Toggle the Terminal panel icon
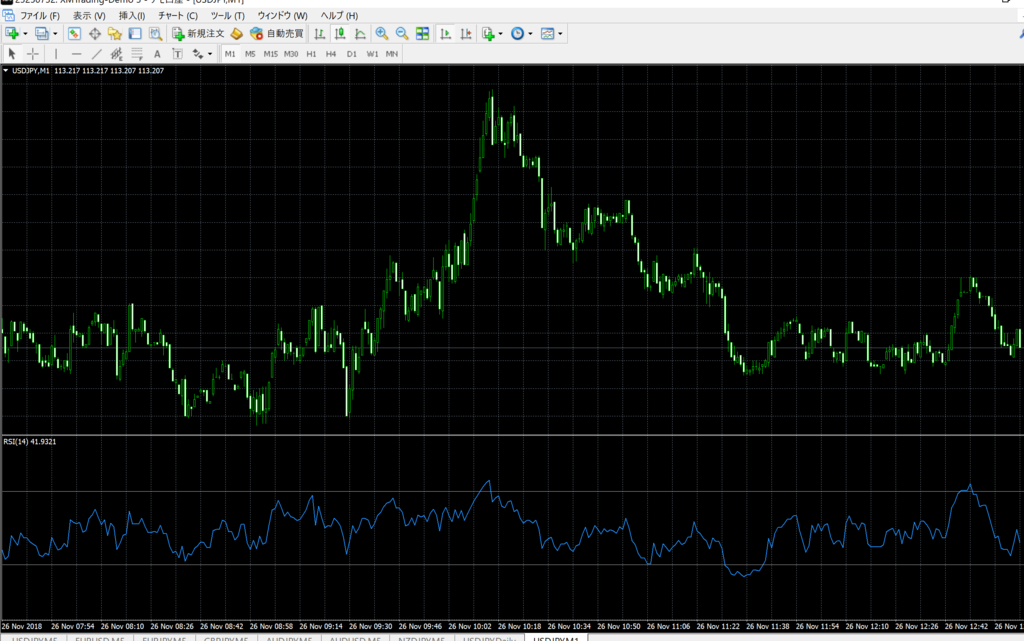Screen dimensions: 1024x641 (135, 33)
